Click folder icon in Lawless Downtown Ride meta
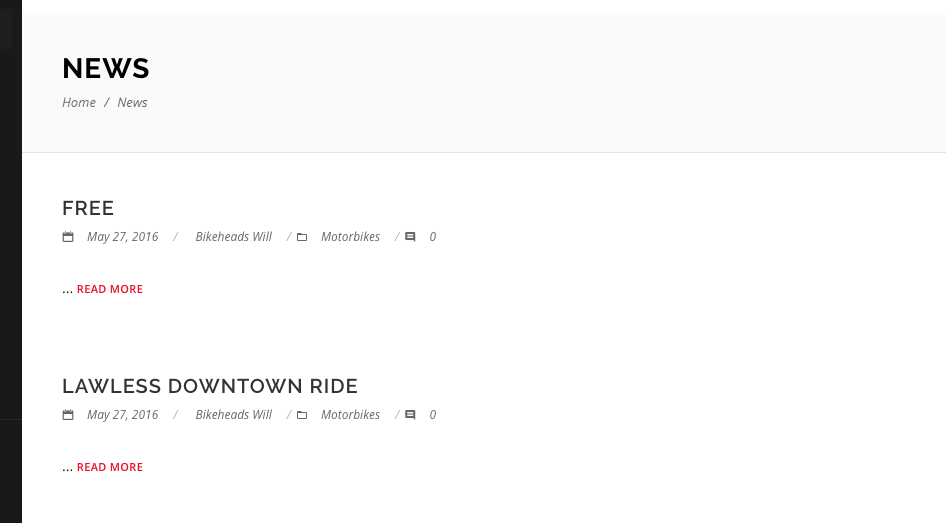This screenshot has width=946, height=523. click(x=302, y=415)
